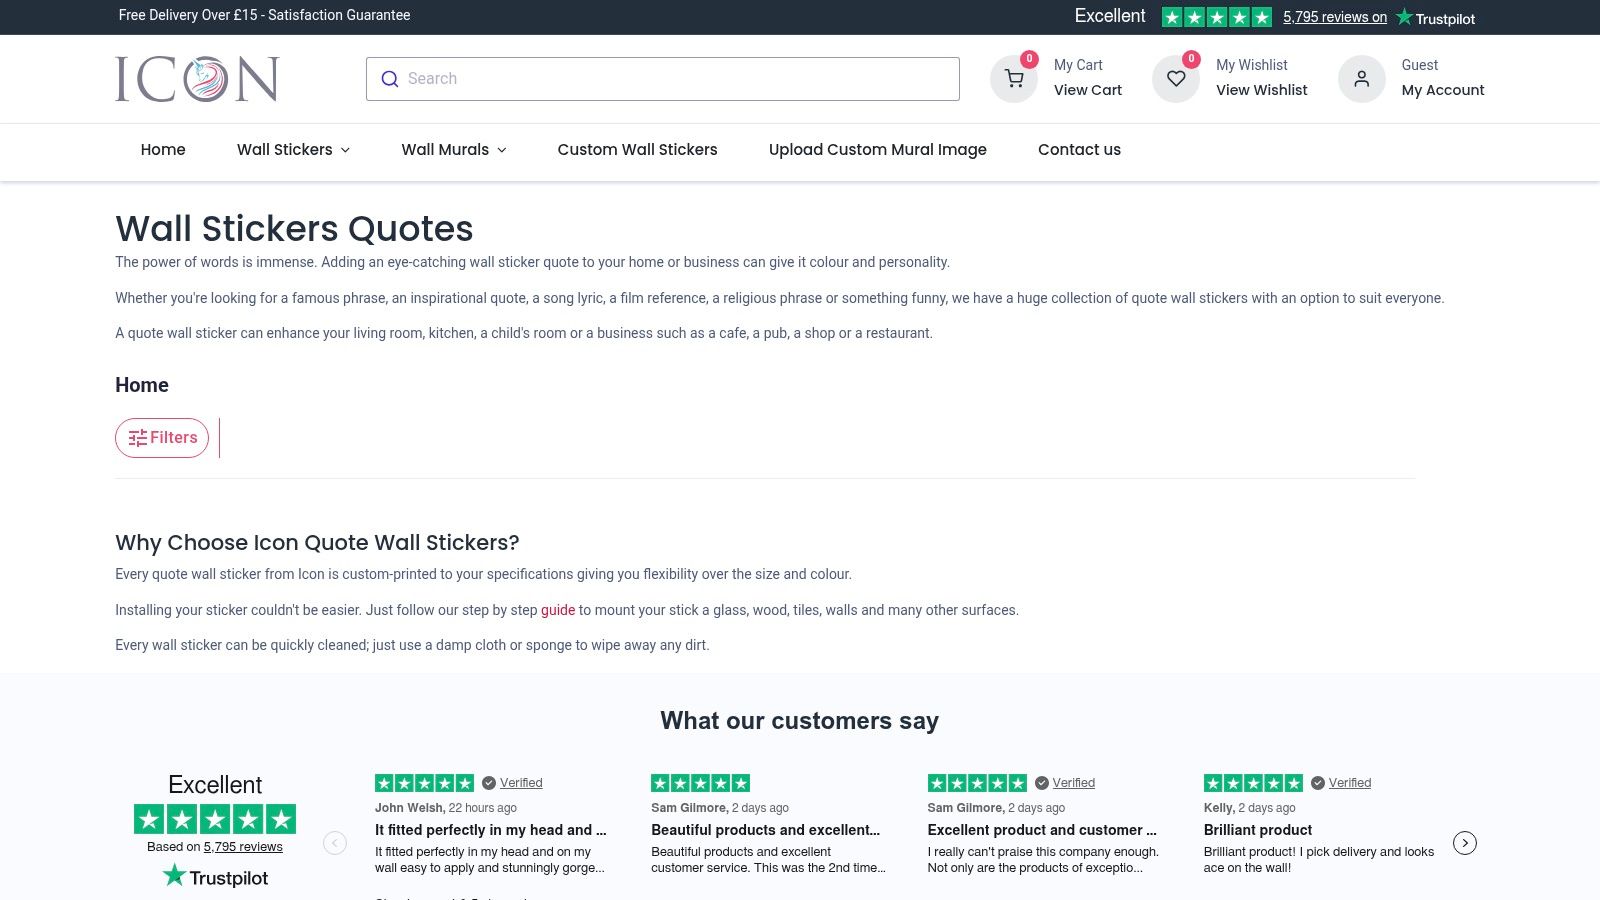This screenshot has width=1600, height=900.
Task: Open review 'It fitted perfectly in my head'
Action: [491, 830]
